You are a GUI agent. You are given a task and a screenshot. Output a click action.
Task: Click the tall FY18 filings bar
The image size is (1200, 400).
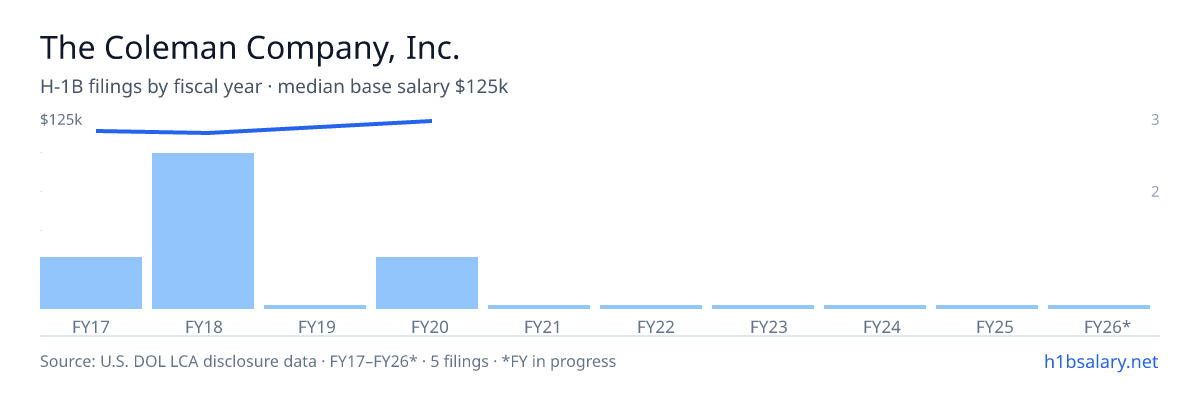(203, 231)
